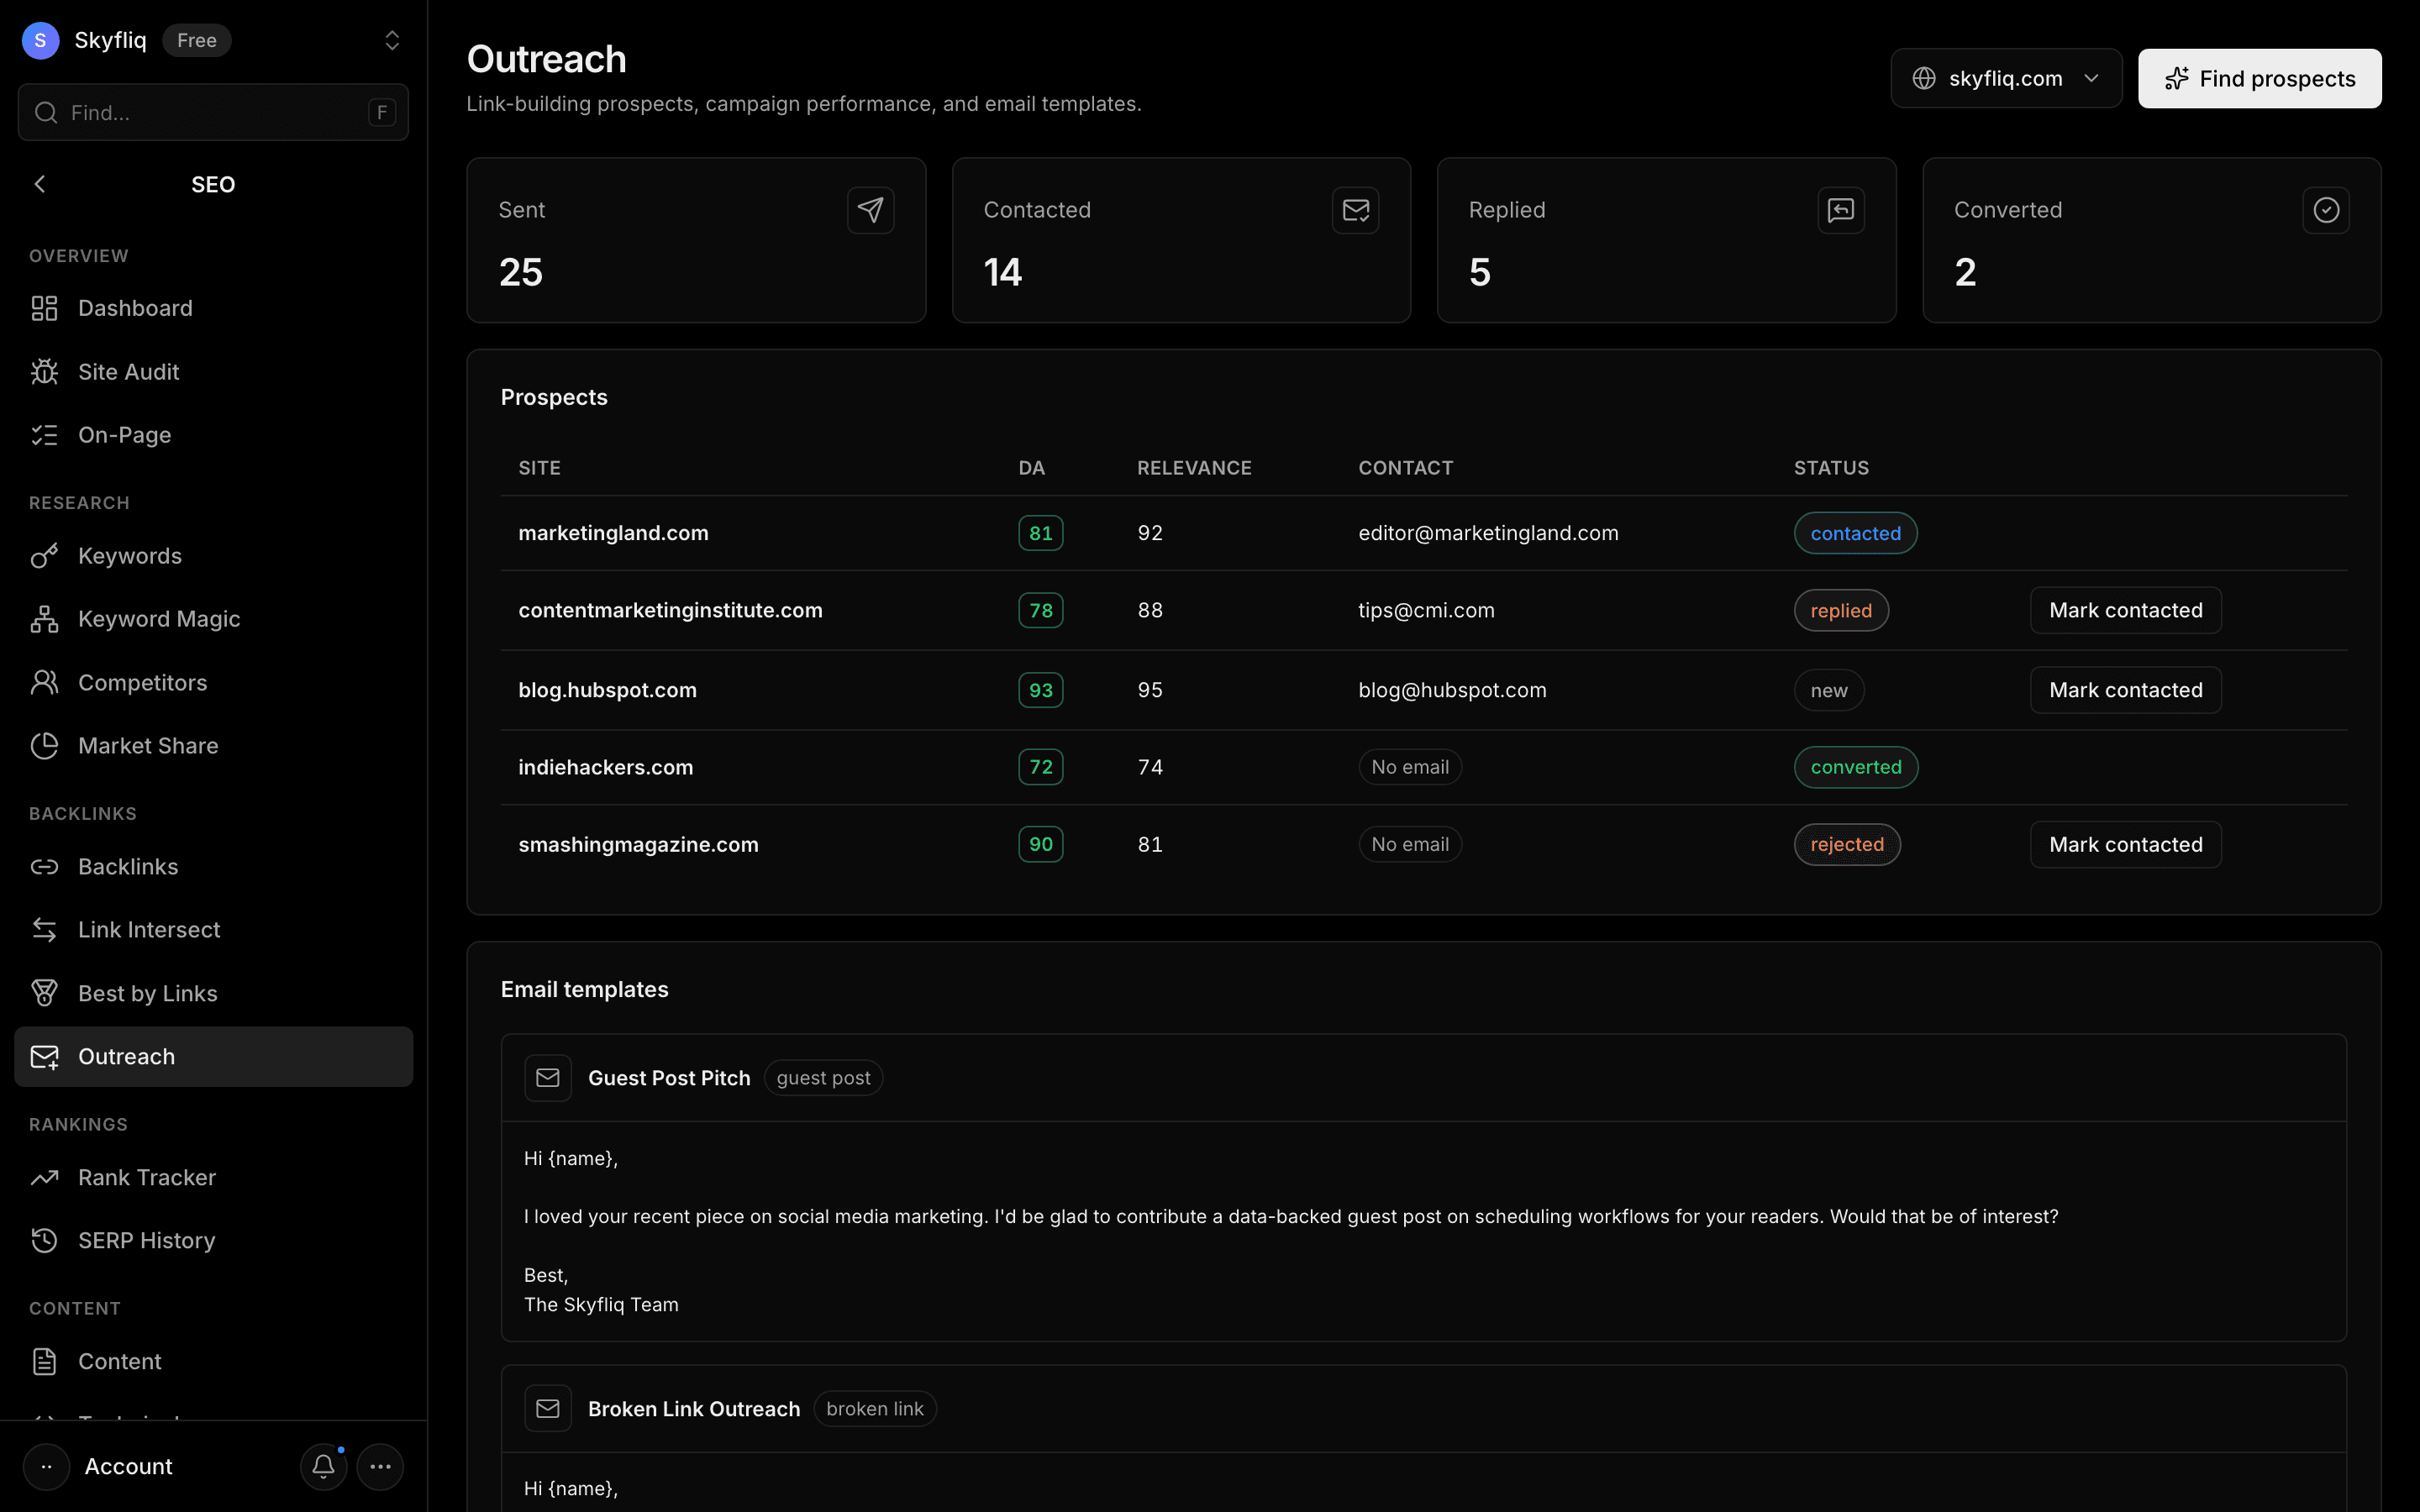2420x1512 pixels.
Task: Click the Contacted envelope icon
Action: [x=1355, y=210]
